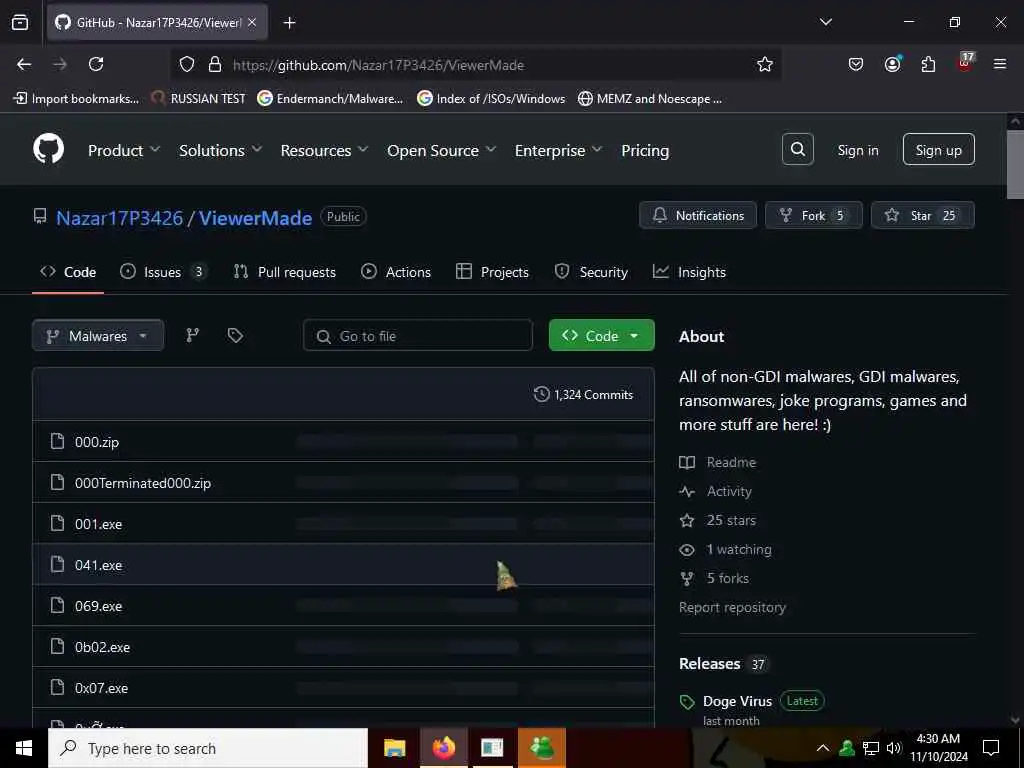Expand the Open Source menu
This screenshot has width=1024, height=768.
click(441, 150)
